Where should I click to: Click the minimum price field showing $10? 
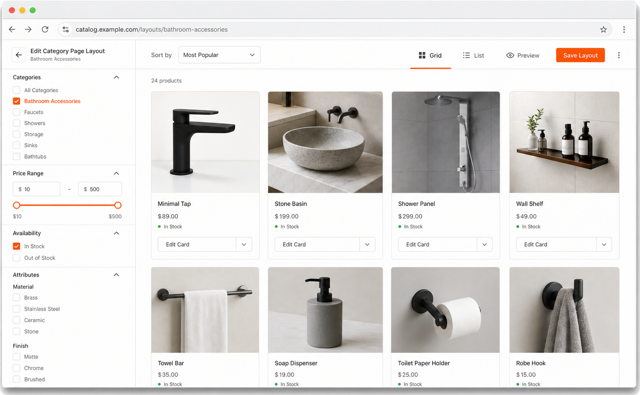pyautogui.click(x=37, y=189)
